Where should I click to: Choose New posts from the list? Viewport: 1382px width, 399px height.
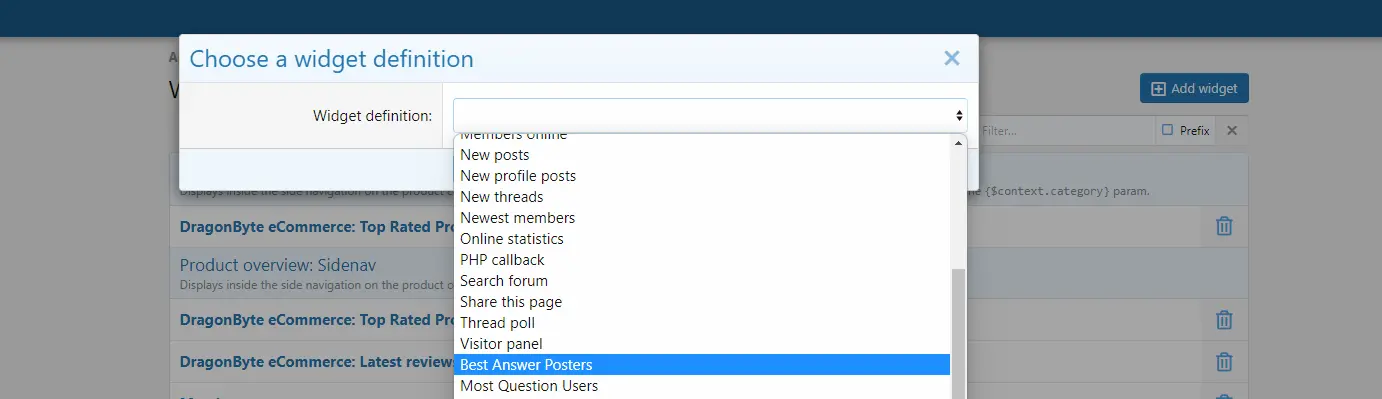(x=702, y=155)
